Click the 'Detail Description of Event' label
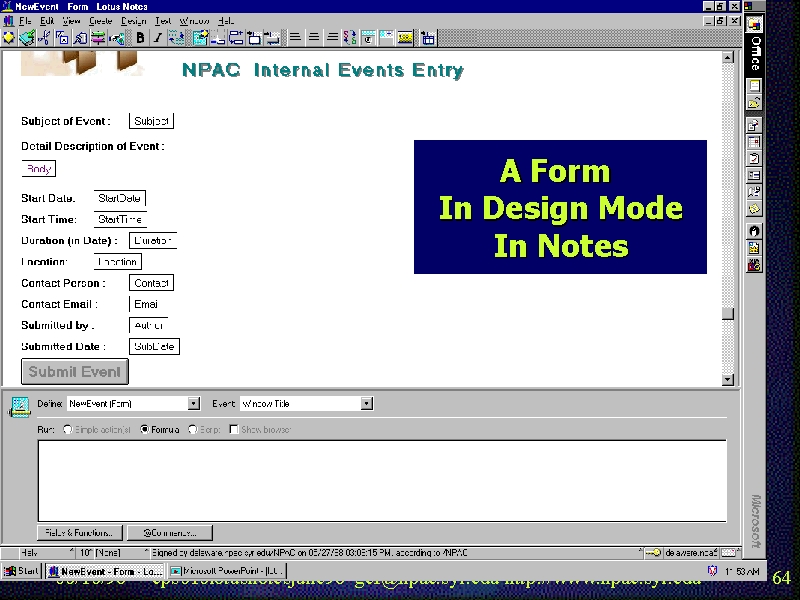 click(93, 146)
